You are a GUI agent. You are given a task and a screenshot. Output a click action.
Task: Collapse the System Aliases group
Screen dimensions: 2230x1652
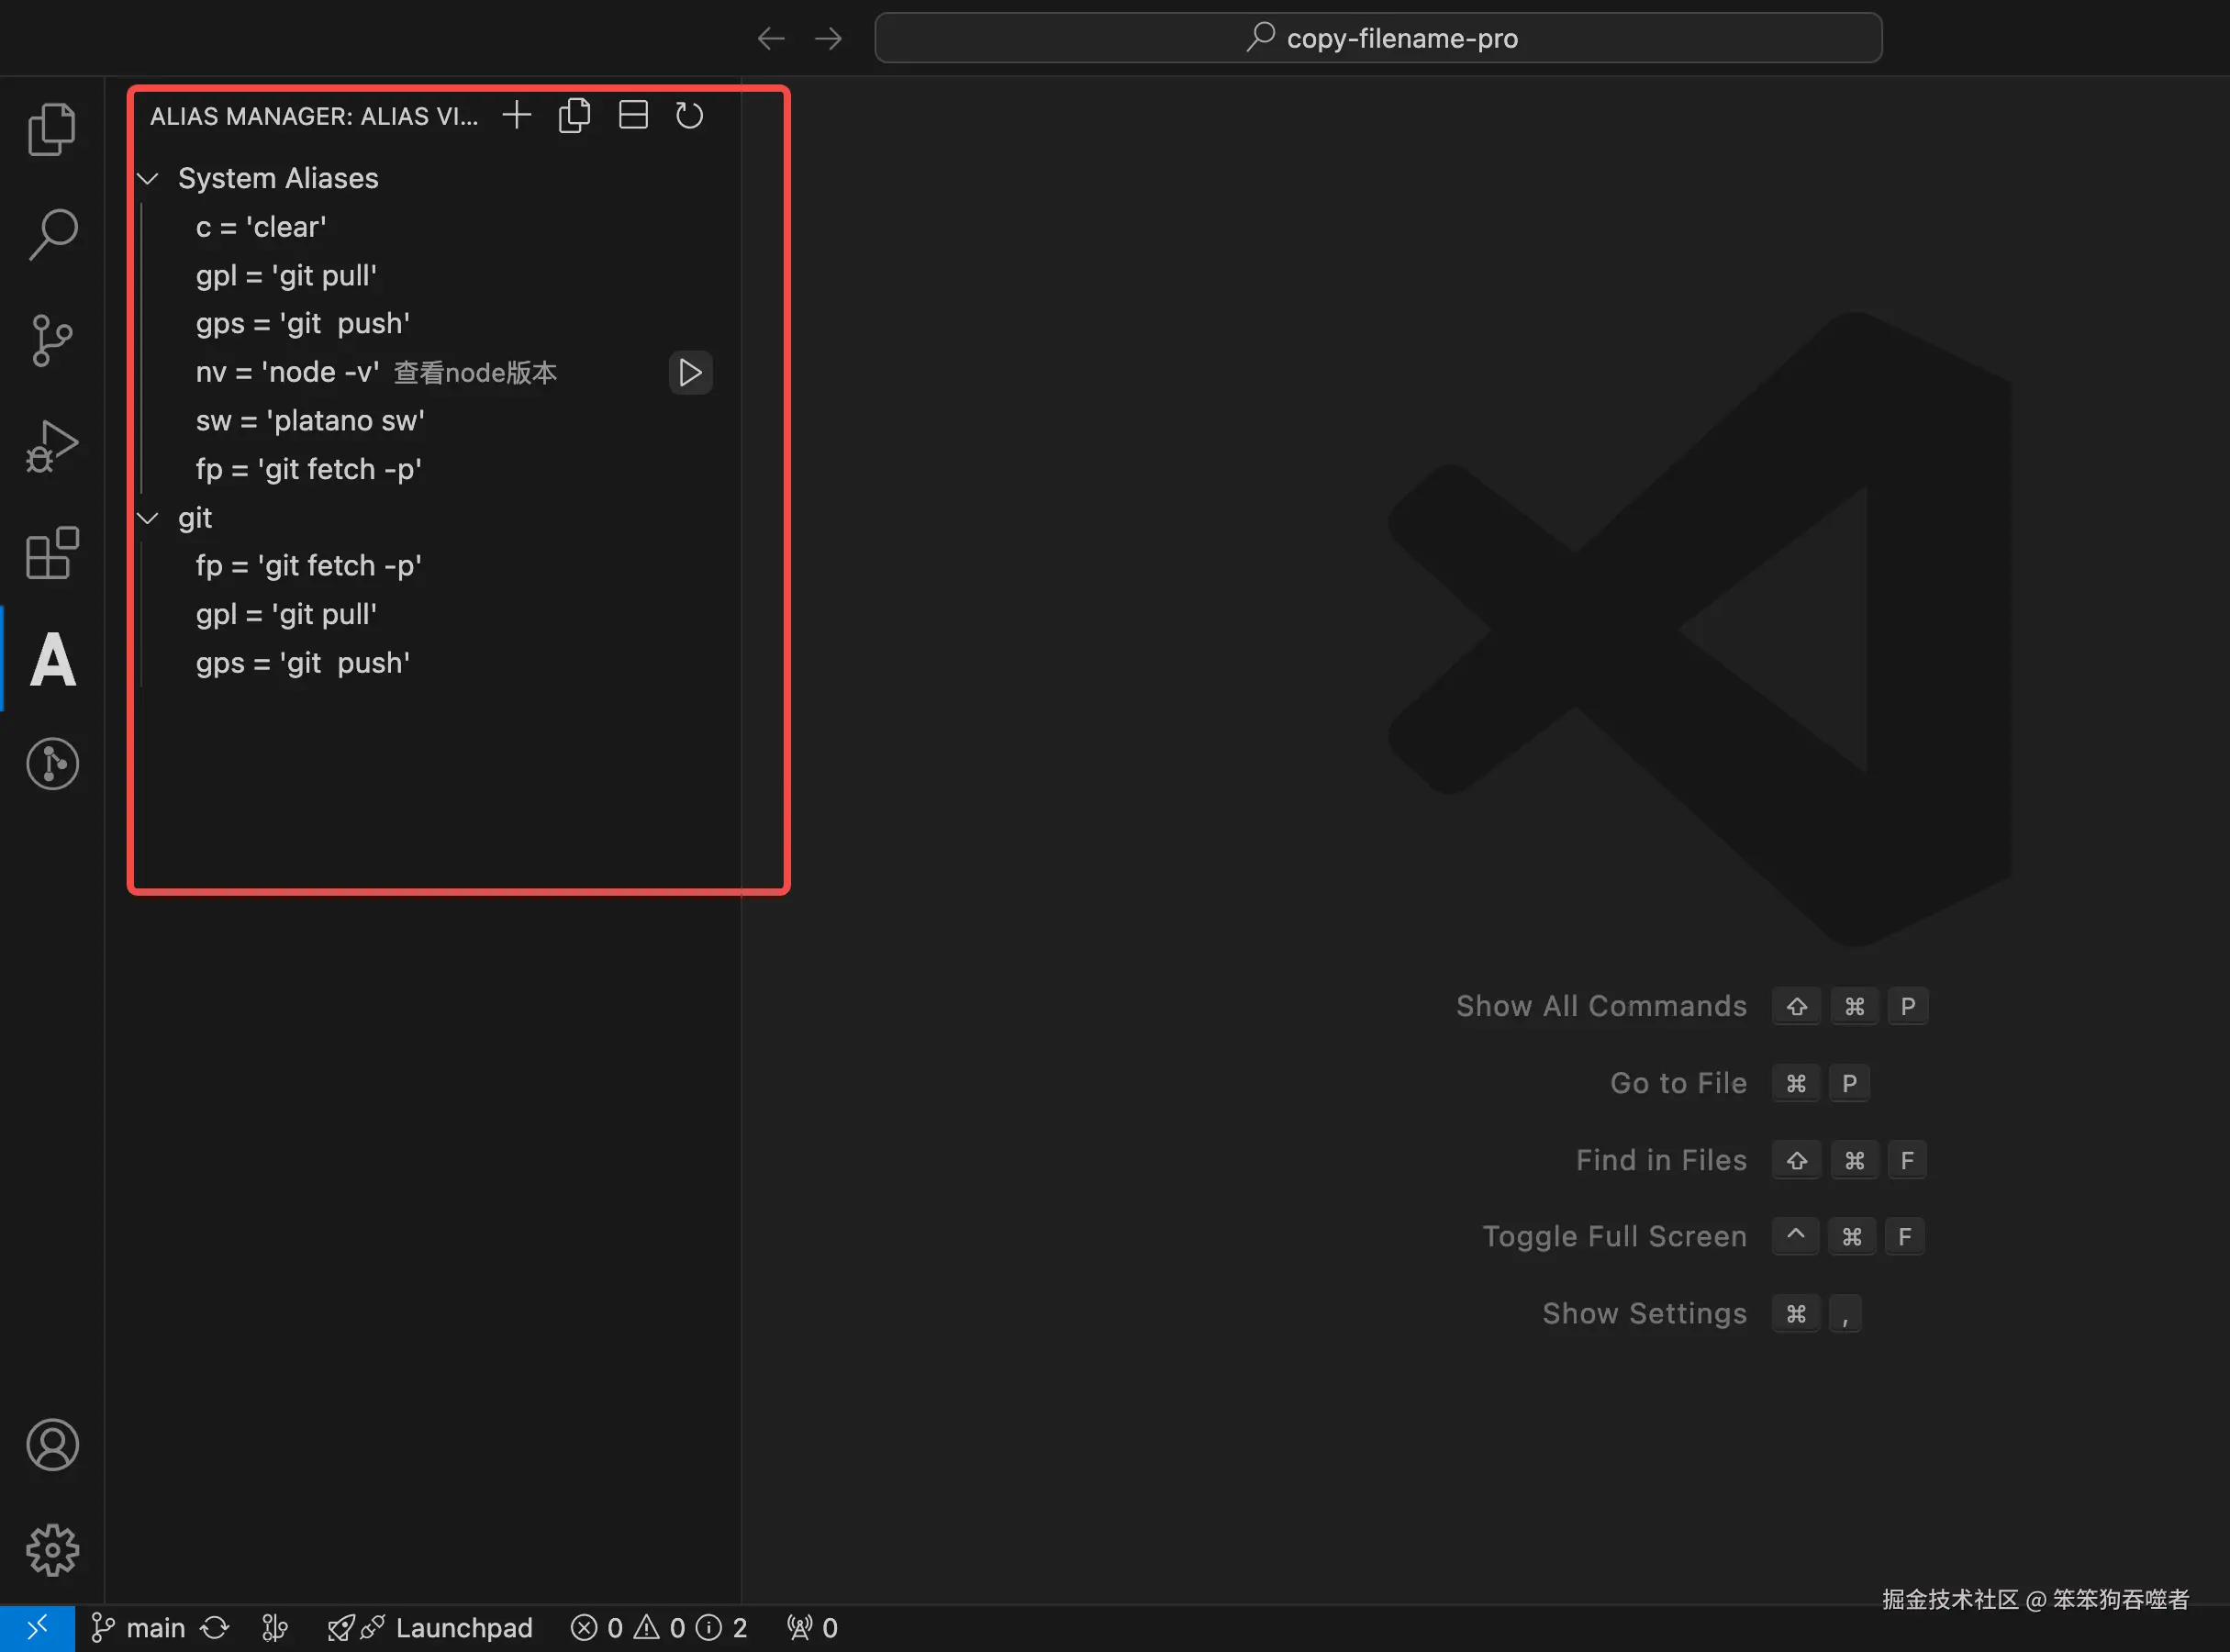(x=149, y=179)
